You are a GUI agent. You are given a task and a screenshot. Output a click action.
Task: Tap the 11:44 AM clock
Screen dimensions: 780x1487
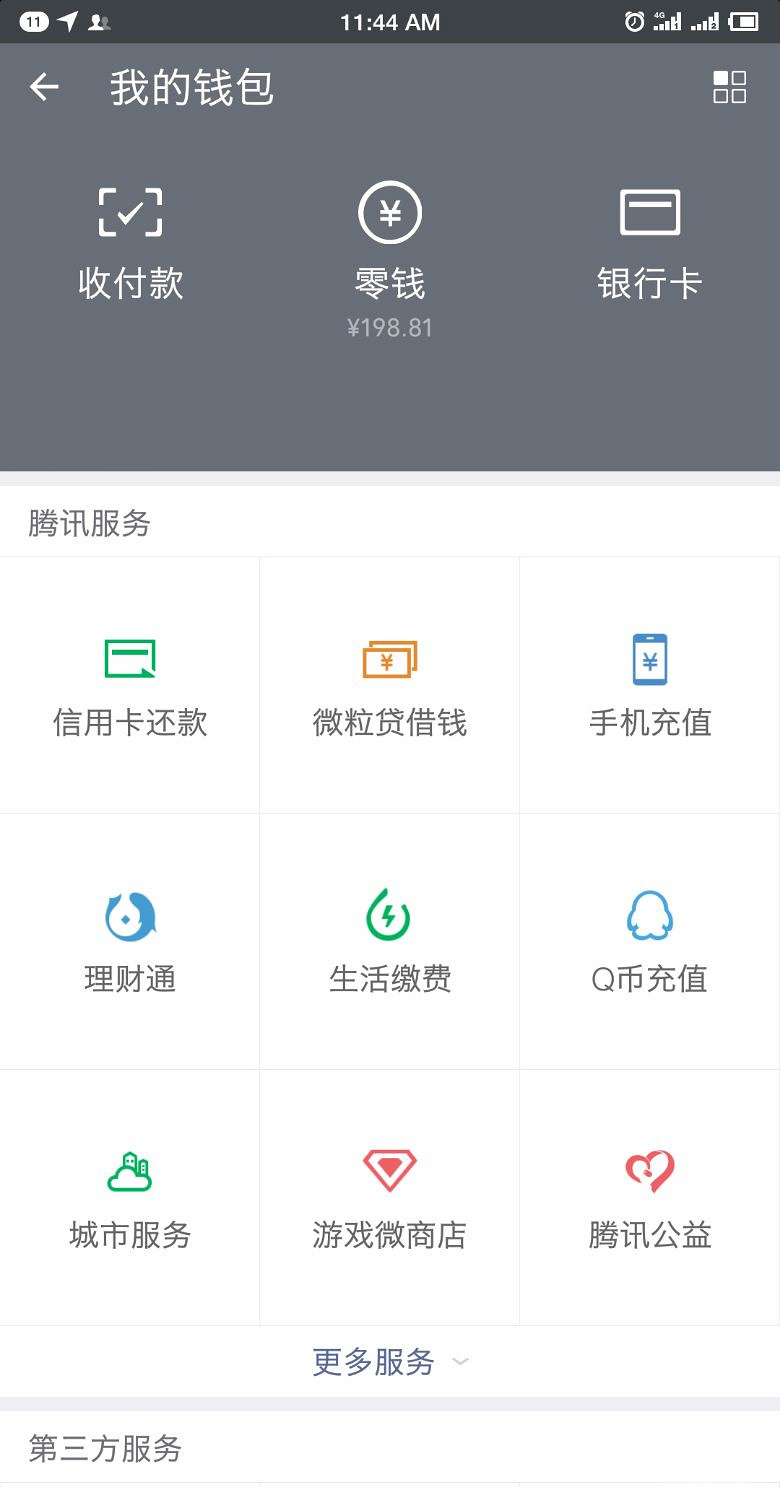pyautogui.click(x=390, y=22)
